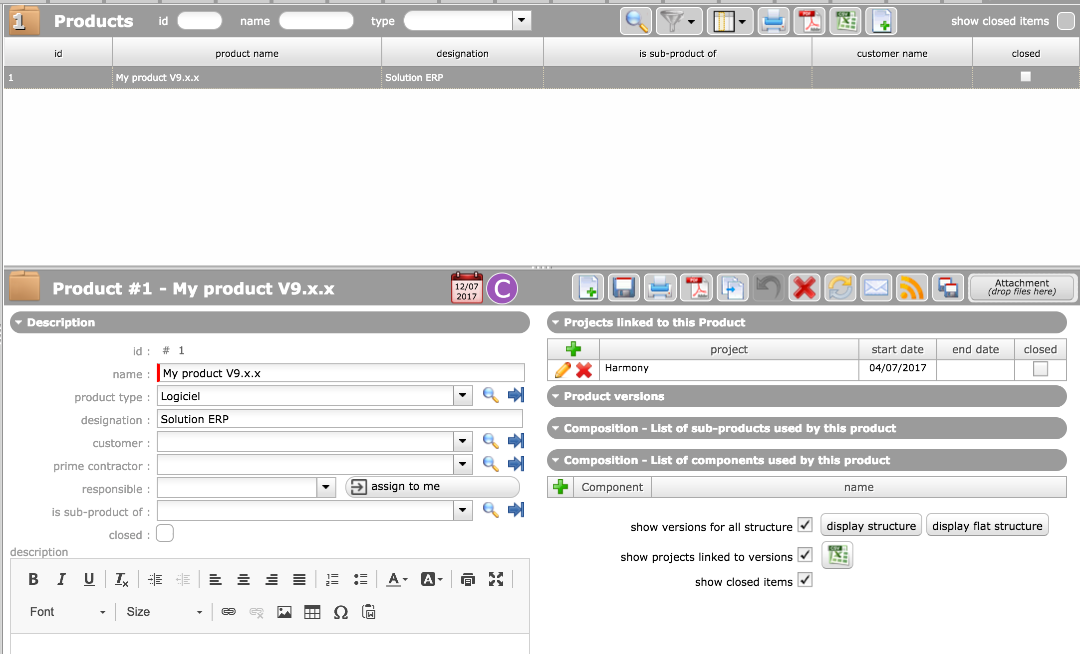Click the designation field Solution ERP

pos(340,419)
